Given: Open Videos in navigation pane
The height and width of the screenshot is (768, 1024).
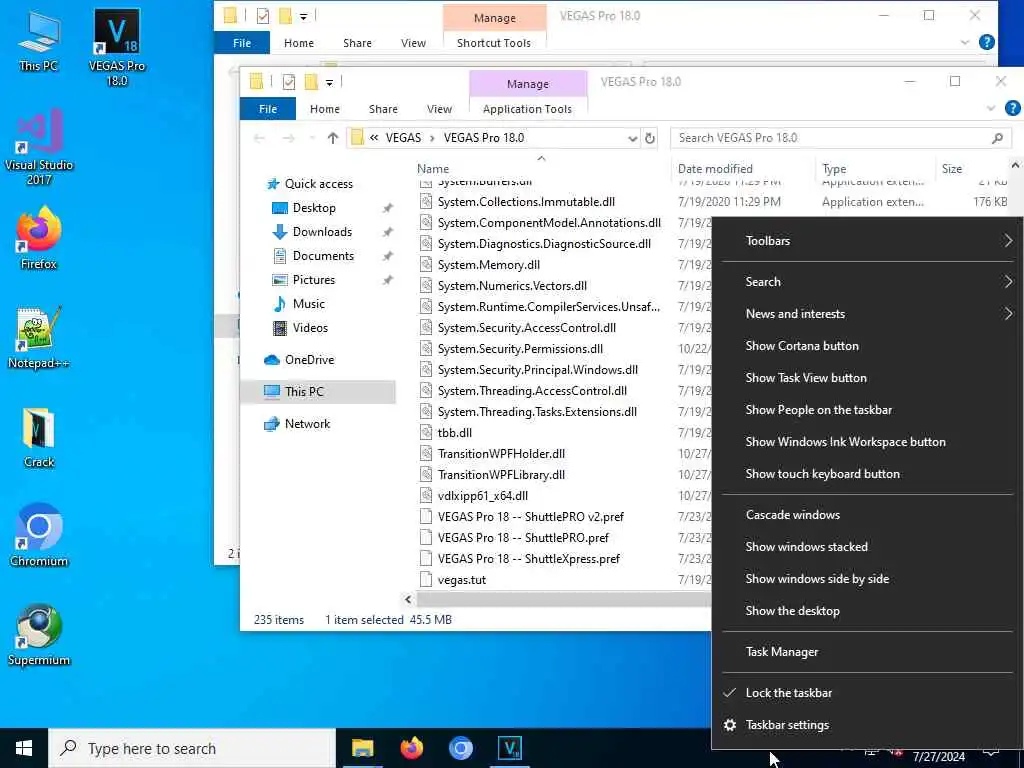Looking at the screenshot, I should point(310,328).
